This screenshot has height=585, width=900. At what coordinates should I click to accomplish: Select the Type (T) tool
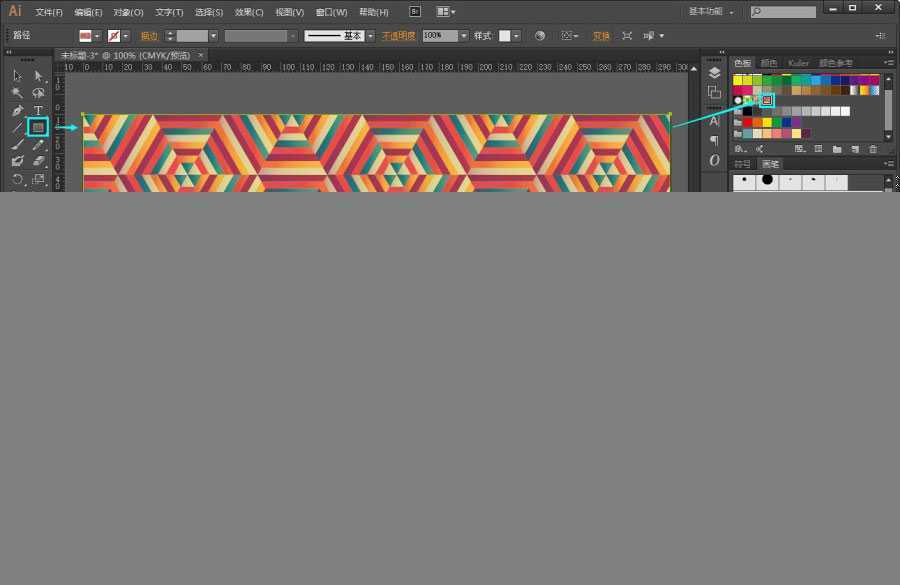click(38, 110)
